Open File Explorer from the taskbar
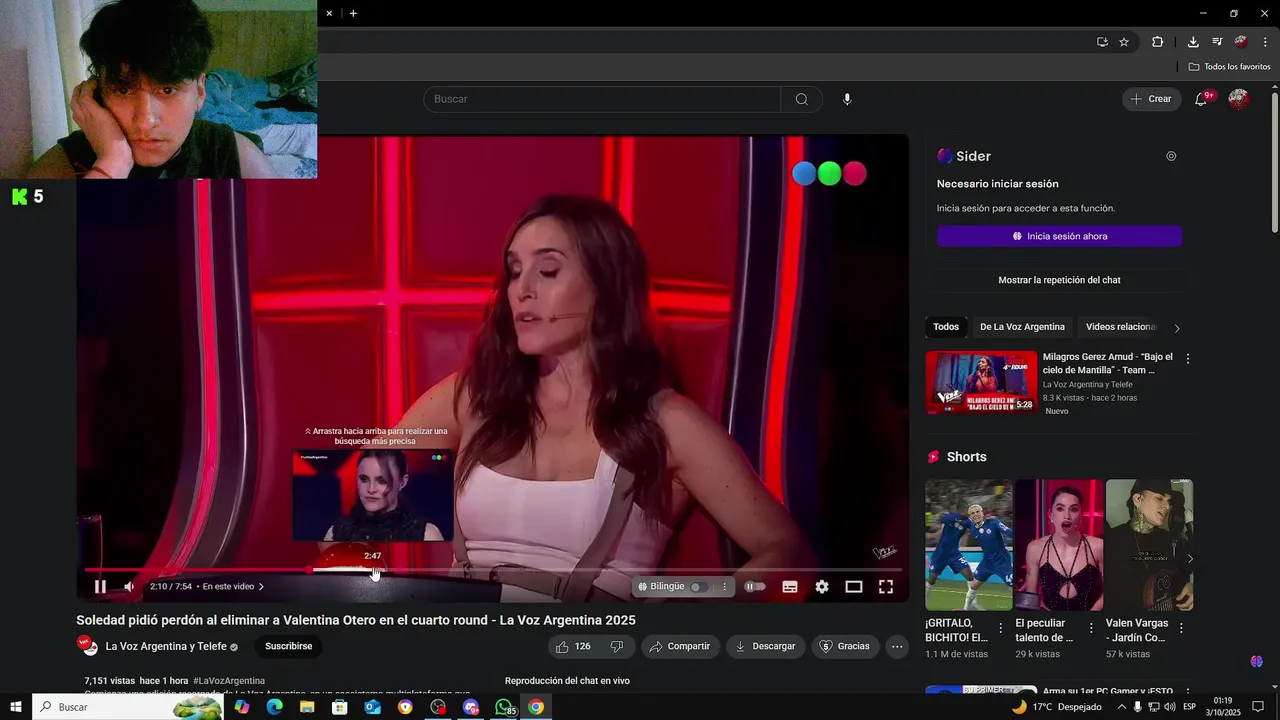The width and height of the screenshot is (1280, 720). (307, 707)
